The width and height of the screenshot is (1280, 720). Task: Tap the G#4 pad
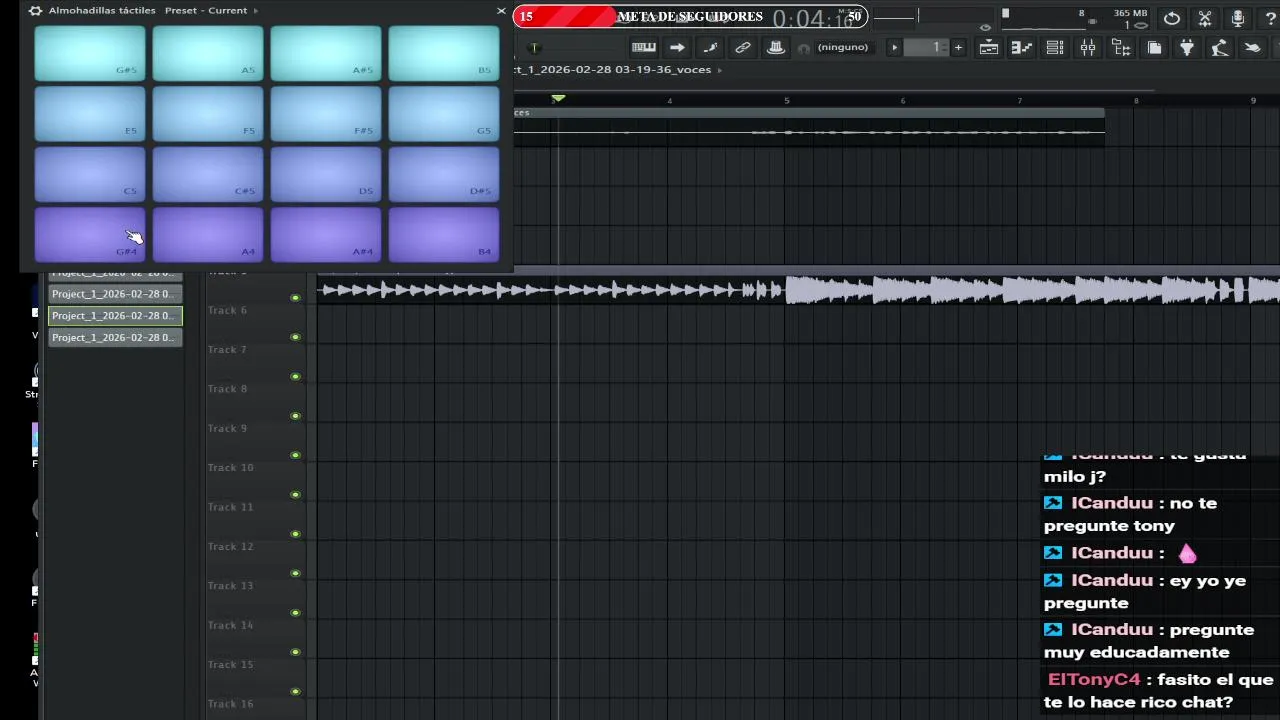tap(90, 234)
